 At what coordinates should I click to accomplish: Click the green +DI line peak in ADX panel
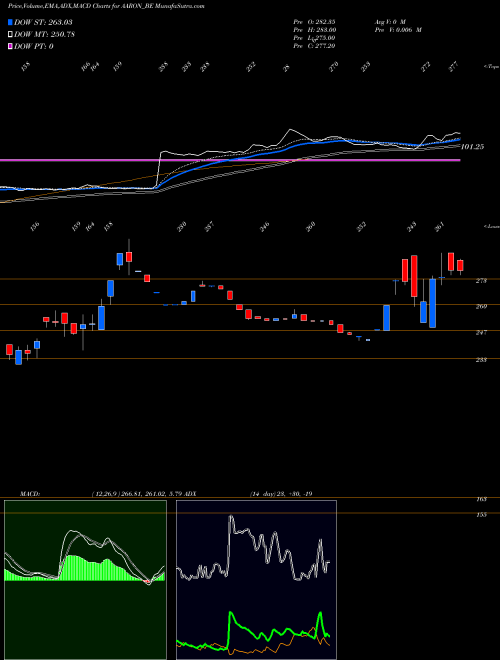[x=230, y=613]
